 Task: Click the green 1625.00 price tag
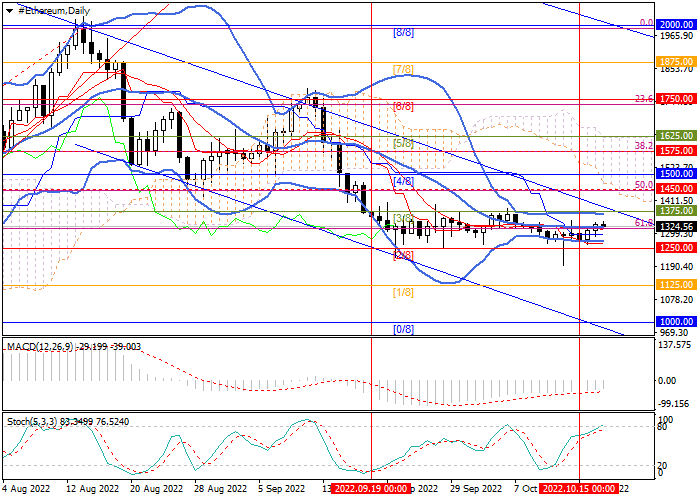click(x=676, y=135)
